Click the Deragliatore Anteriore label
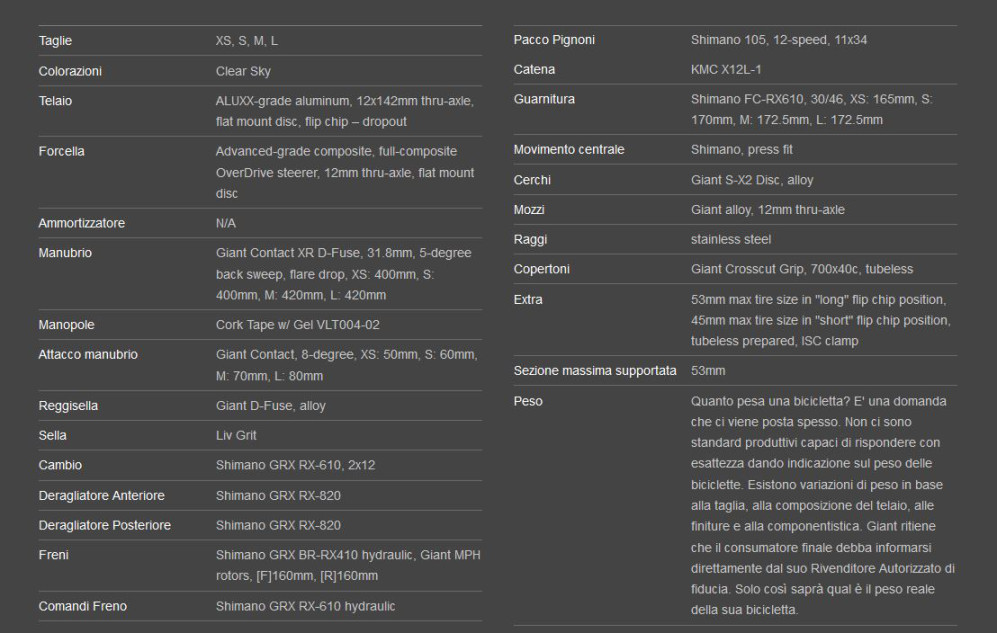This screenshot has width=997, height=633. click(x=101, y=496)
